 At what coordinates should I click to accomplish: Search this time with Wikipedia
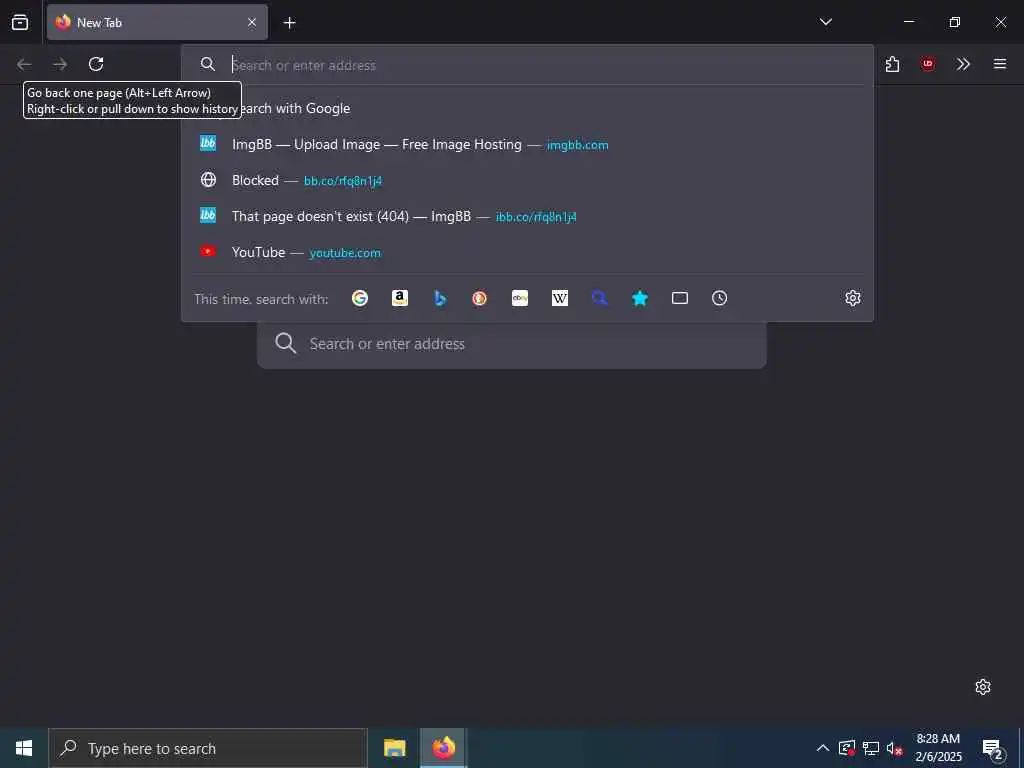click(560, 298)
